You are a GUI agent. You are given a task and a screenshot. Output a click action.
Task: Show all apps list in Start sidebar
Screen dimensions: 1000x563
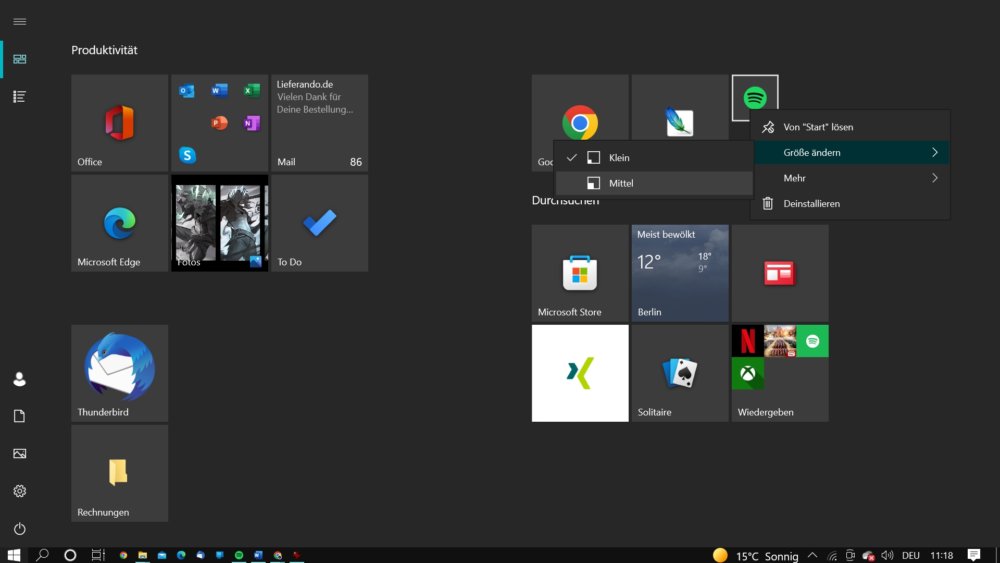20,96
